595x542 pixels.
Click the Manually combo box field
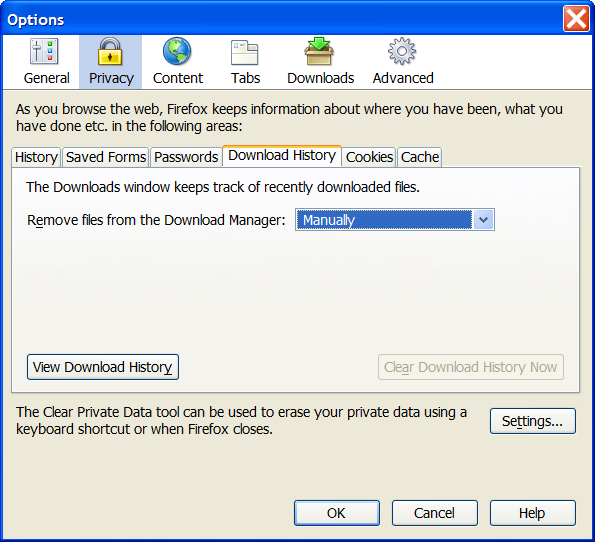click(395, 220)
